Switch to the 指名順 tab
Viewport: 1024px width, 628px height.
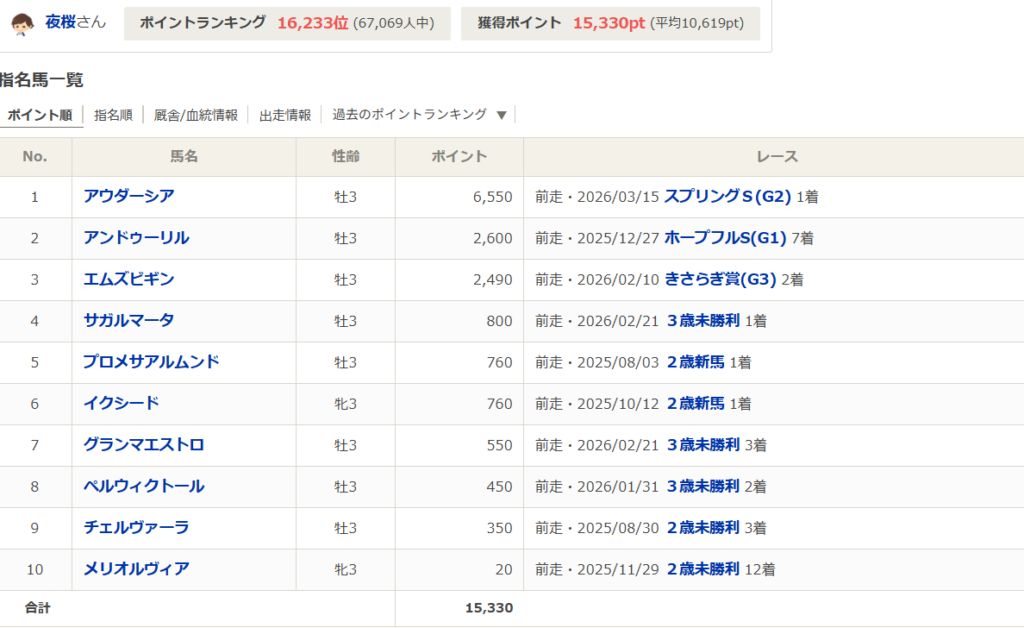[x=113, y=115]
